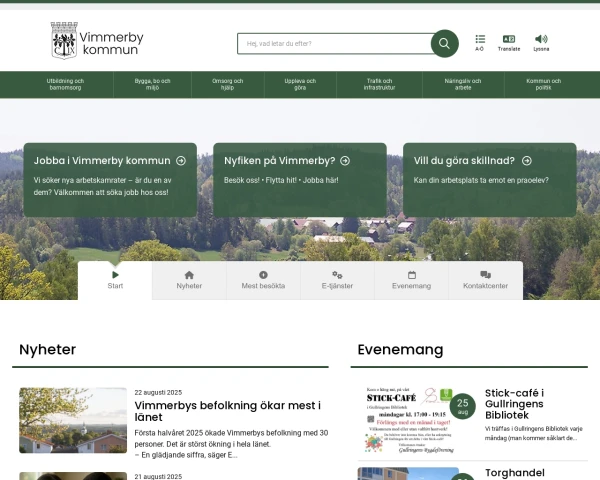Image resolution: width=600 pixels, height=480 pixels.
Task: Open the 'Jobba i Vimmerby kommun' link
Action: [102, 161]
